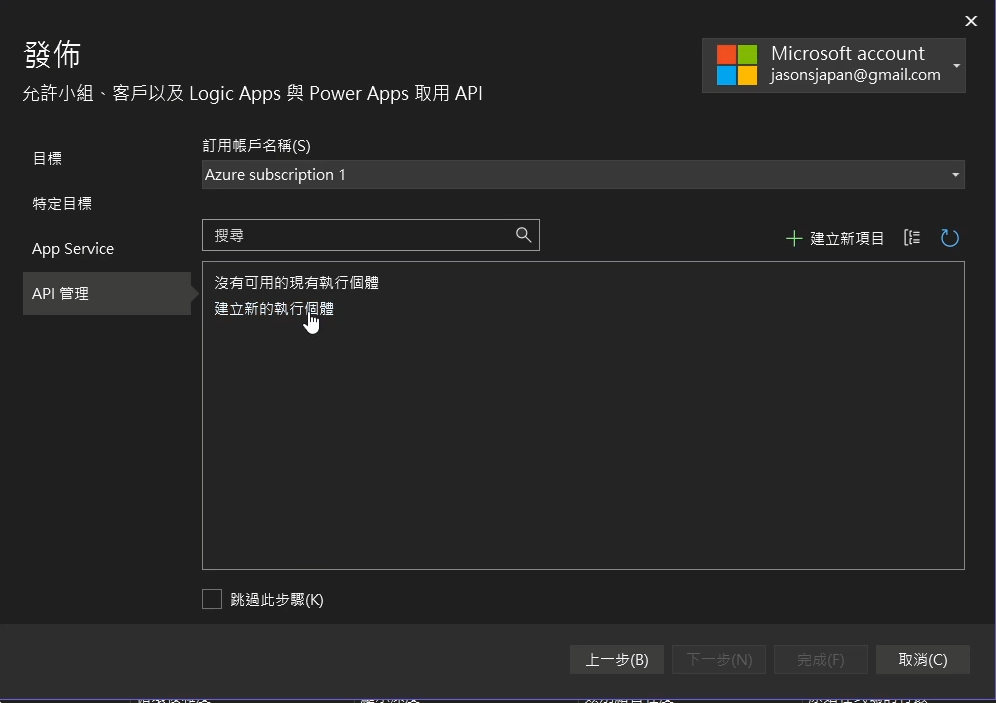
Task: Open the Azure subscription 1 dropdown
Action: click(583, 175)
